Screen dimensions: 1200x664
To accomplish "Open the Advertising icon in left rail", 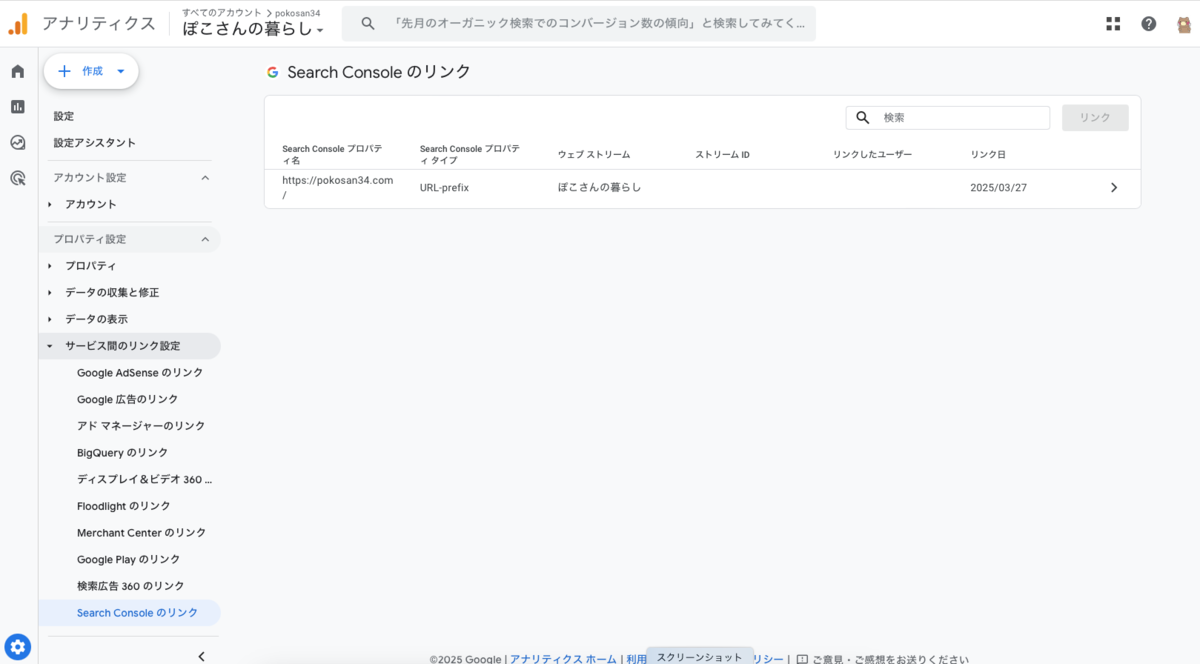I will [18, 178].
